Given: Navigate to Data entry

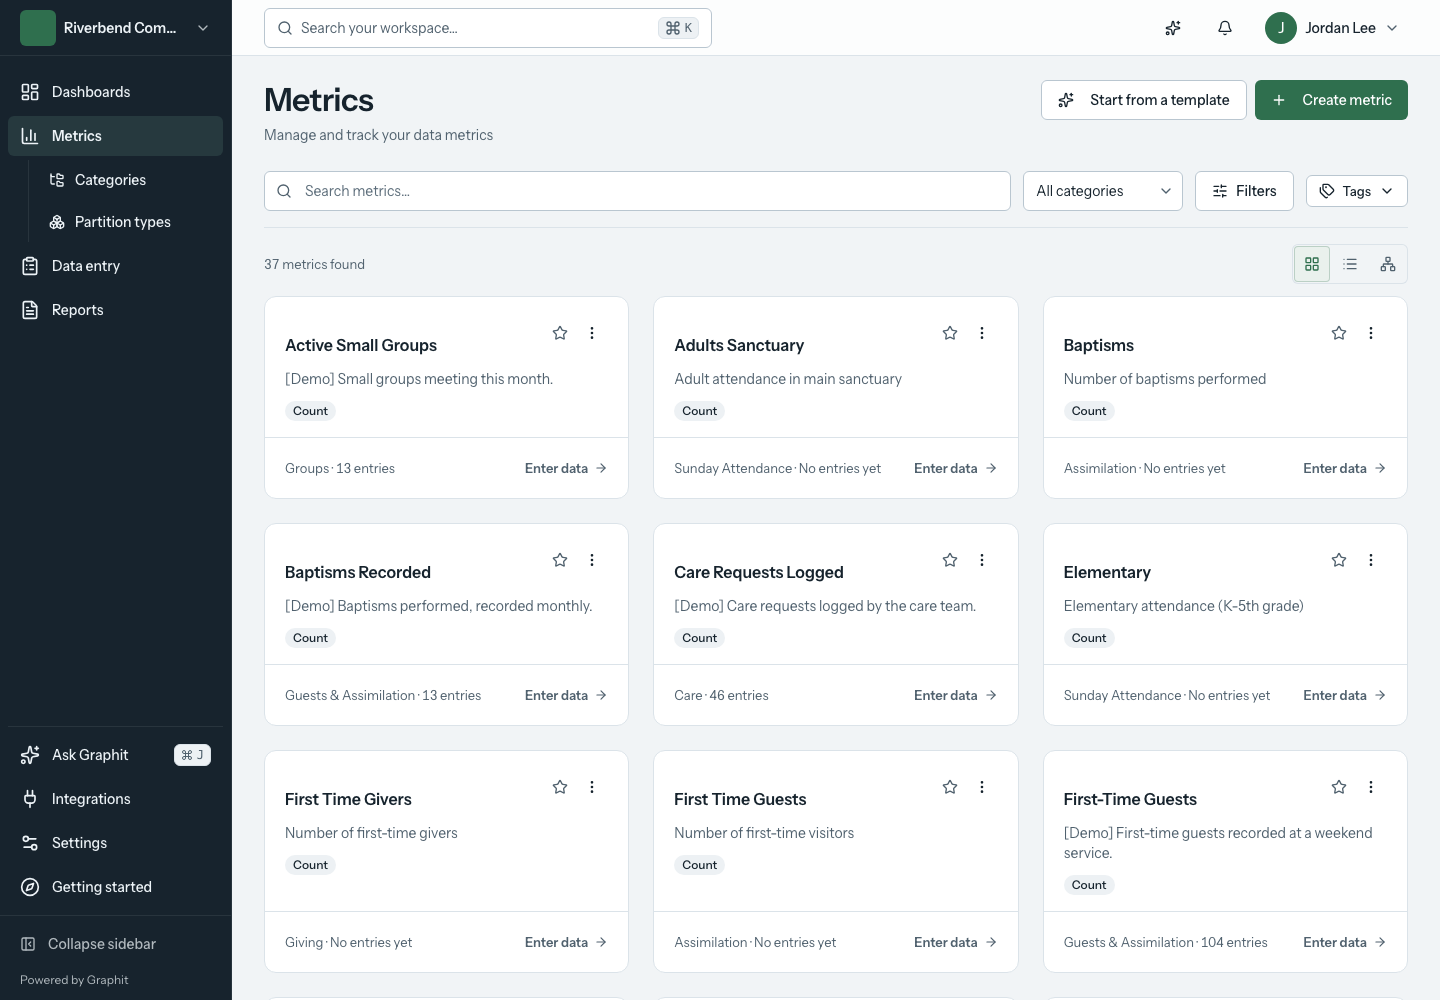Looking at the screenshot, I should click(116, 266).
